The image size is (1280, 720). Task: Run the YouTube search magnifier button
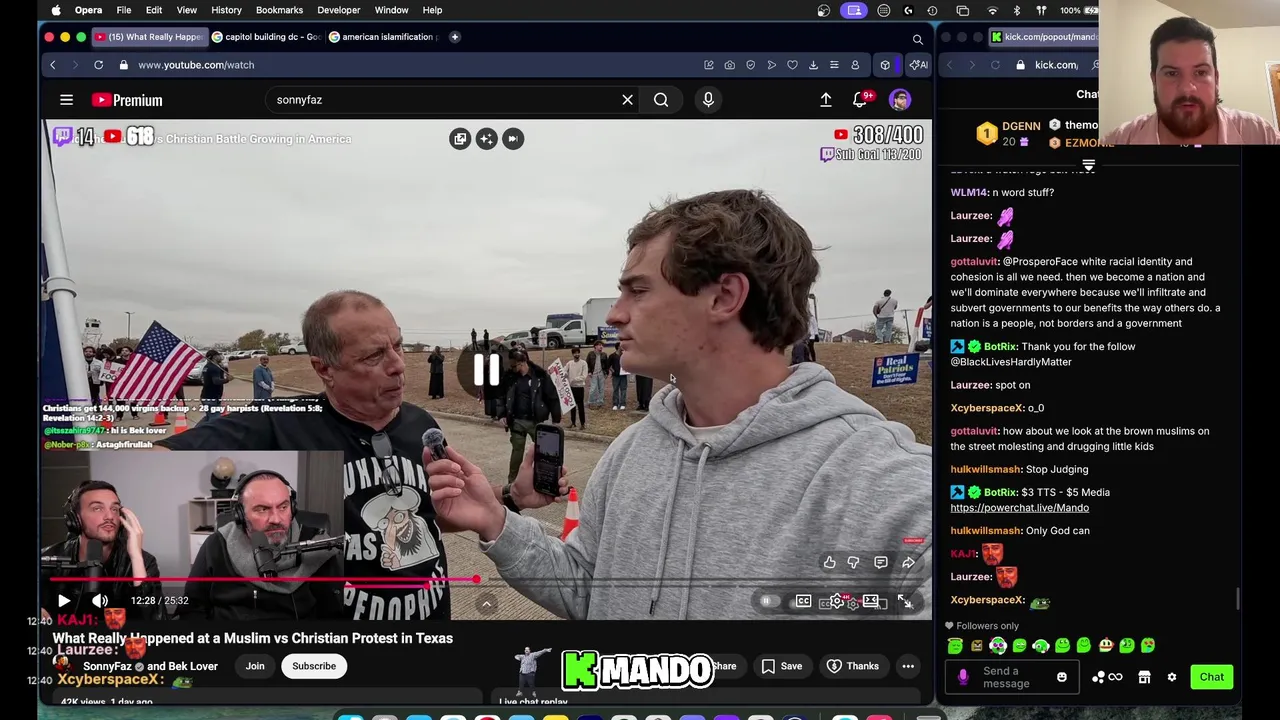point(661,100)
